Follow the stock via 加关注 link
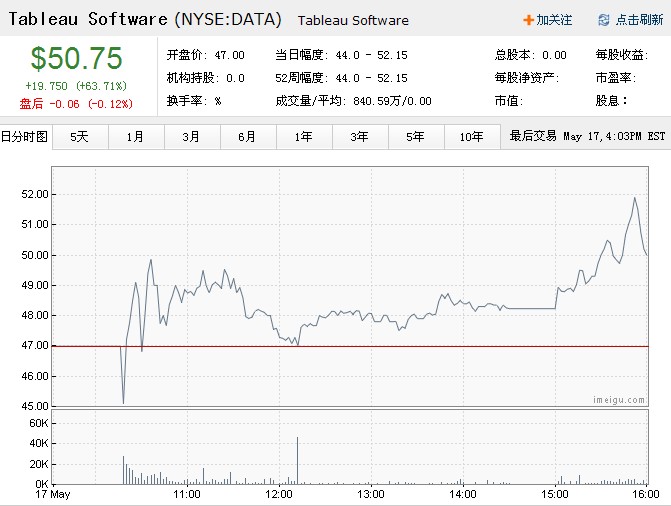 554,20
